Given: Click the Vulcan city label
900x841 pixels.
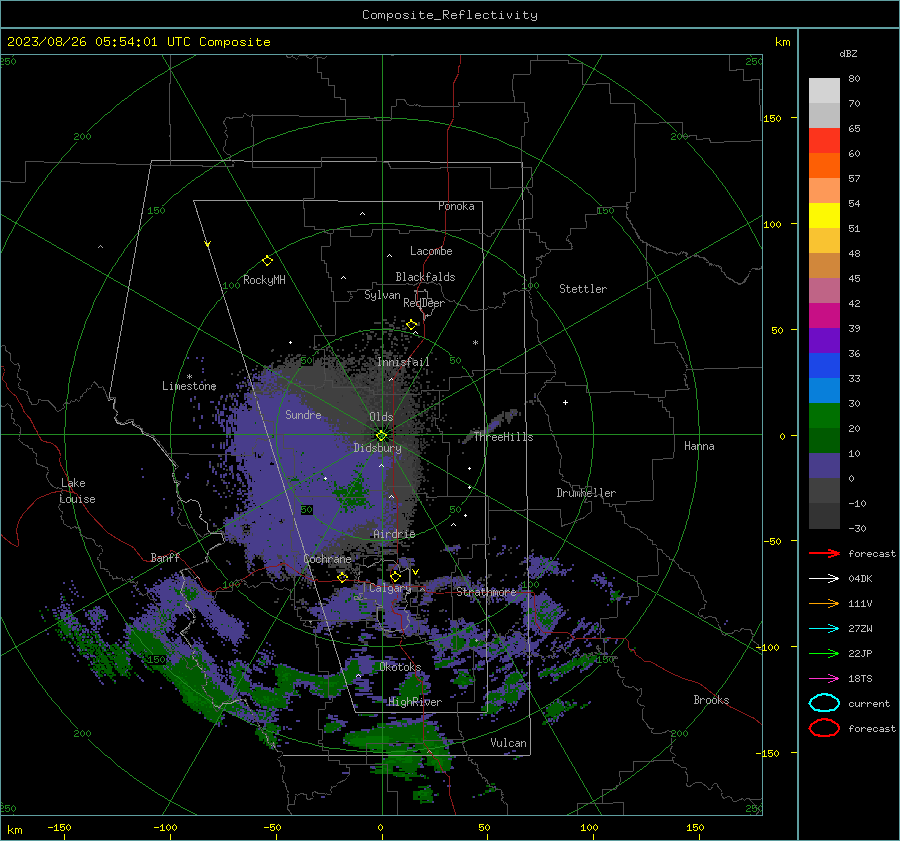Looking at the screenshot, I should pos(508,743).
